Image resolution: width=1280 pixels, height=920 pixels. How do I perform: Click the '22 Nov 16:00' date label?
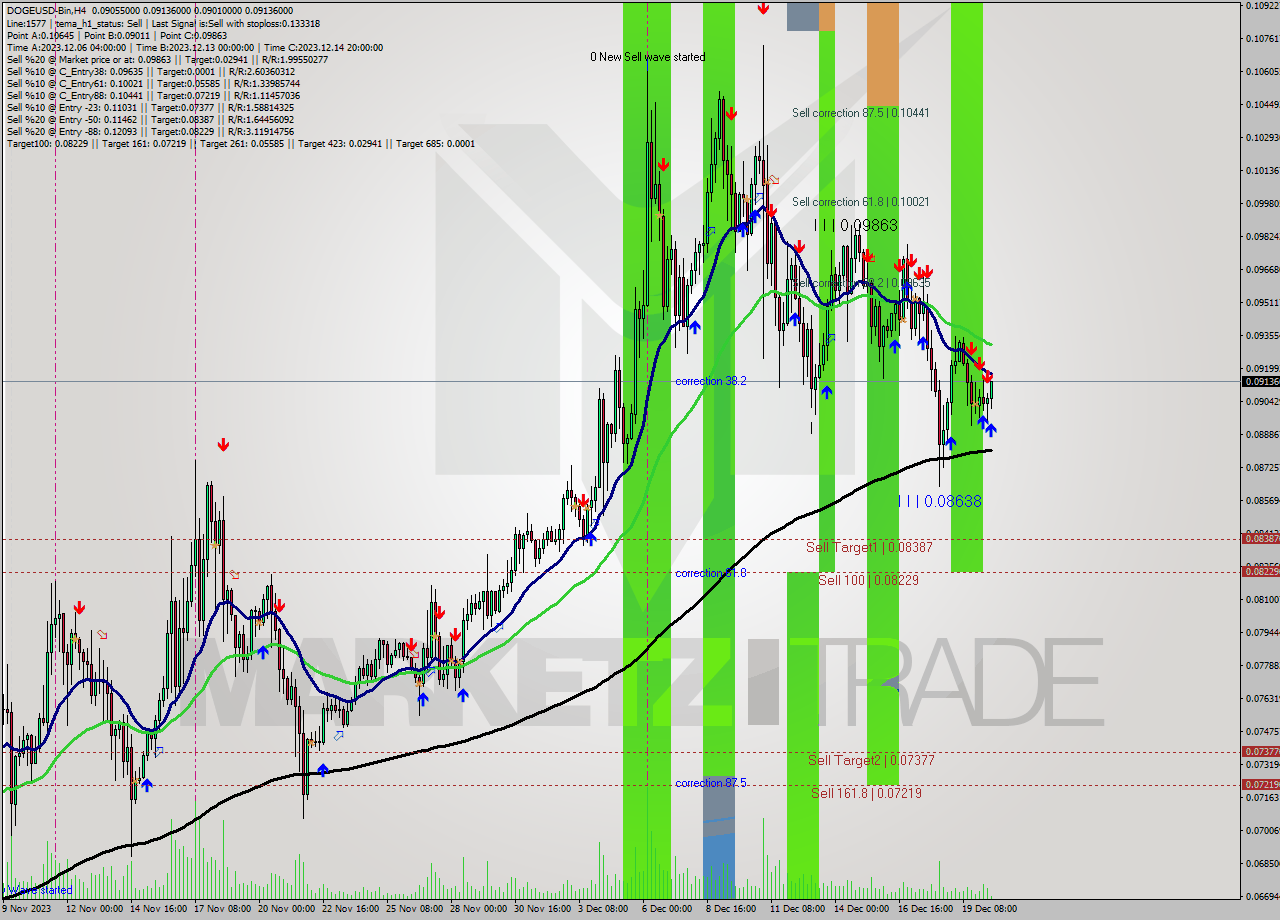(x=352, y=909)
